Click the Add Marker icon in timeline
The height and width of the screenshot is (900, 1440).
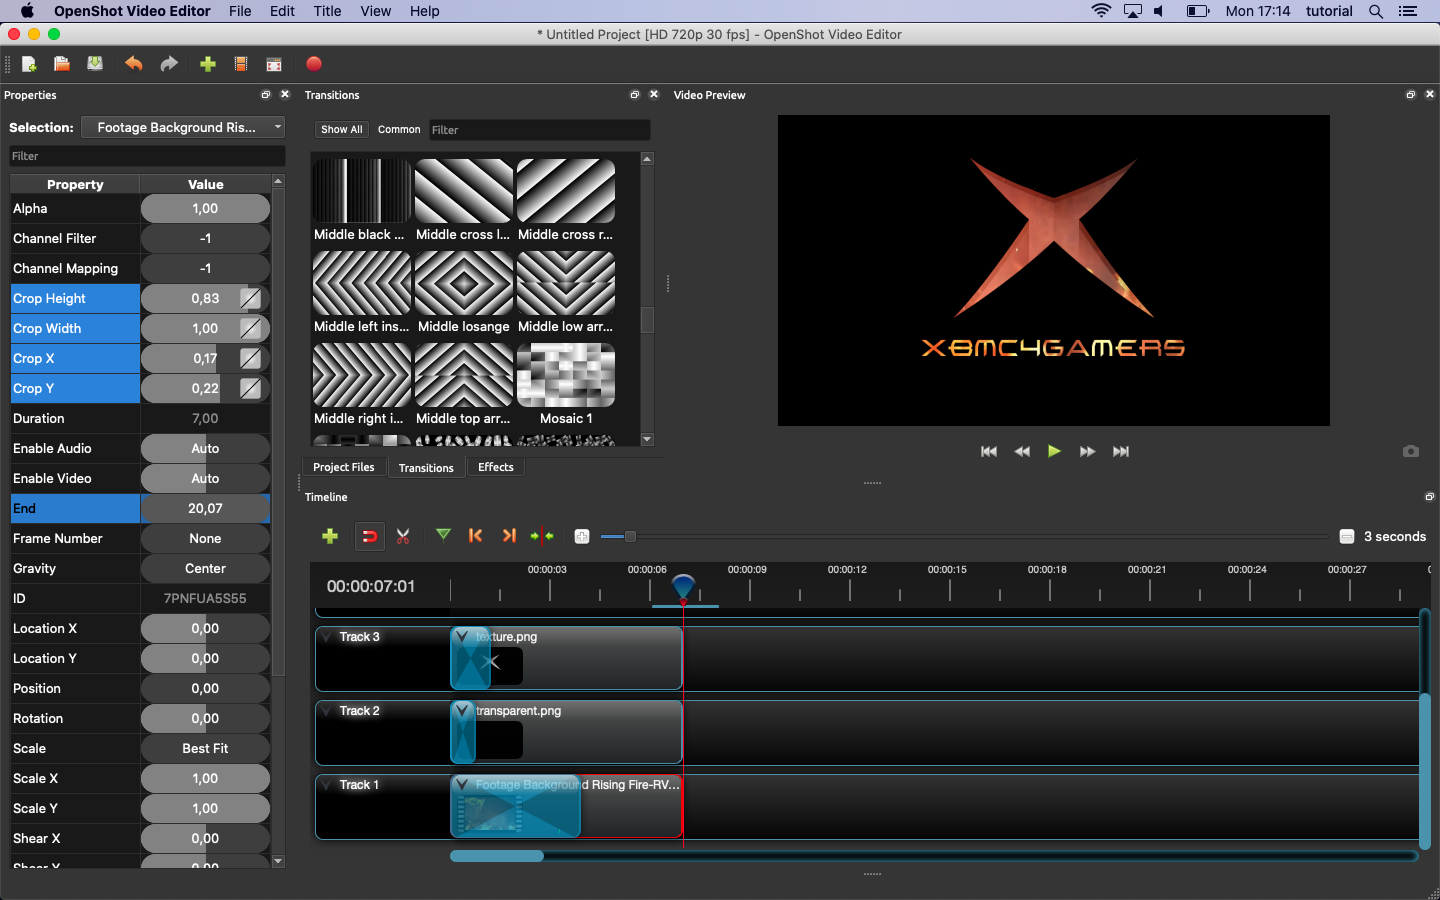tap(443, 536)
